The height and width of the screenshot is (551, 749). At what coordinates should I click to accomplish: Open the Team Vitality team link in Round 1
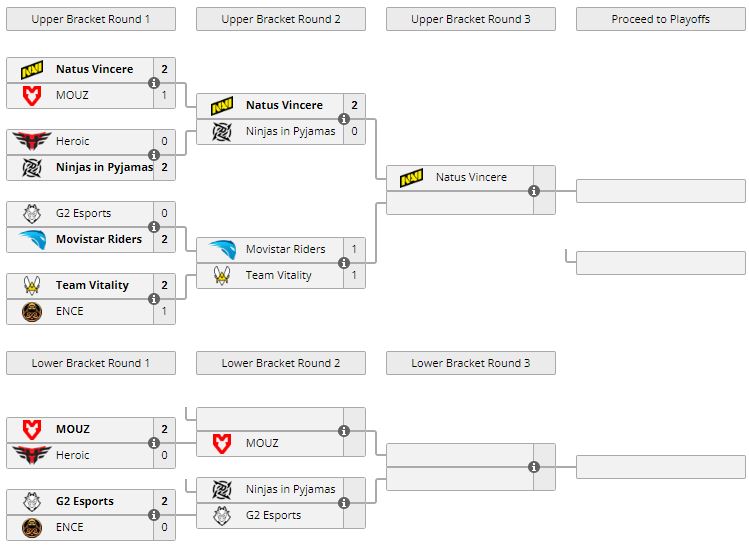click(92, 285)
